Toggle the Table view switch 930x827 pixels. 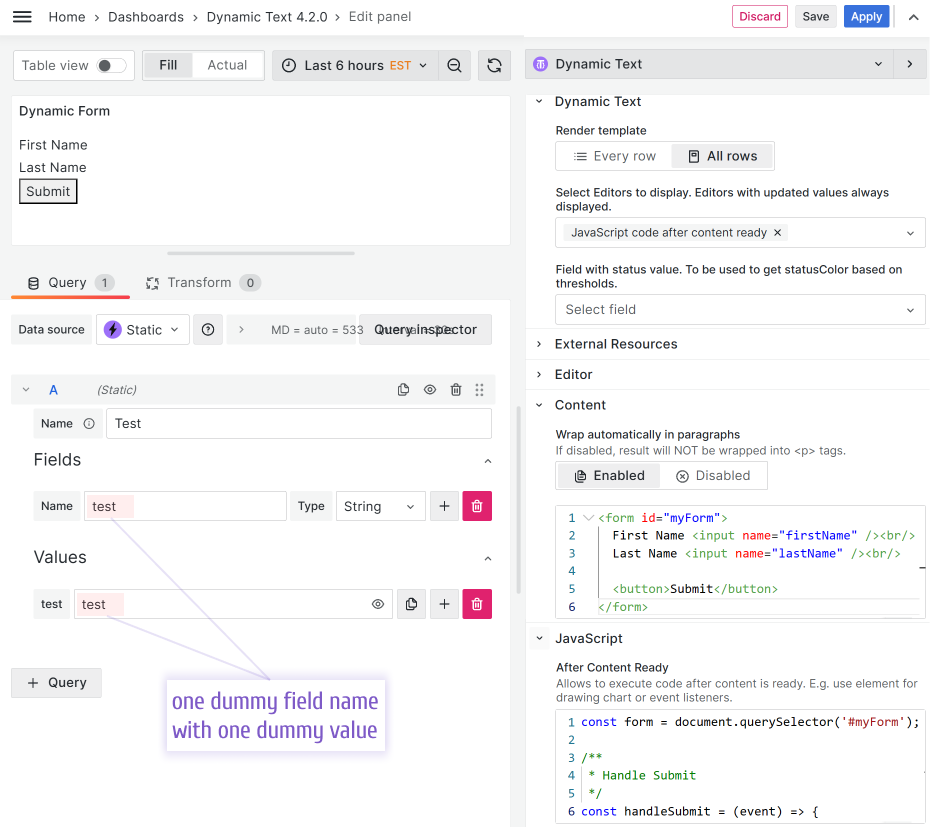click(x=103, y=64)
